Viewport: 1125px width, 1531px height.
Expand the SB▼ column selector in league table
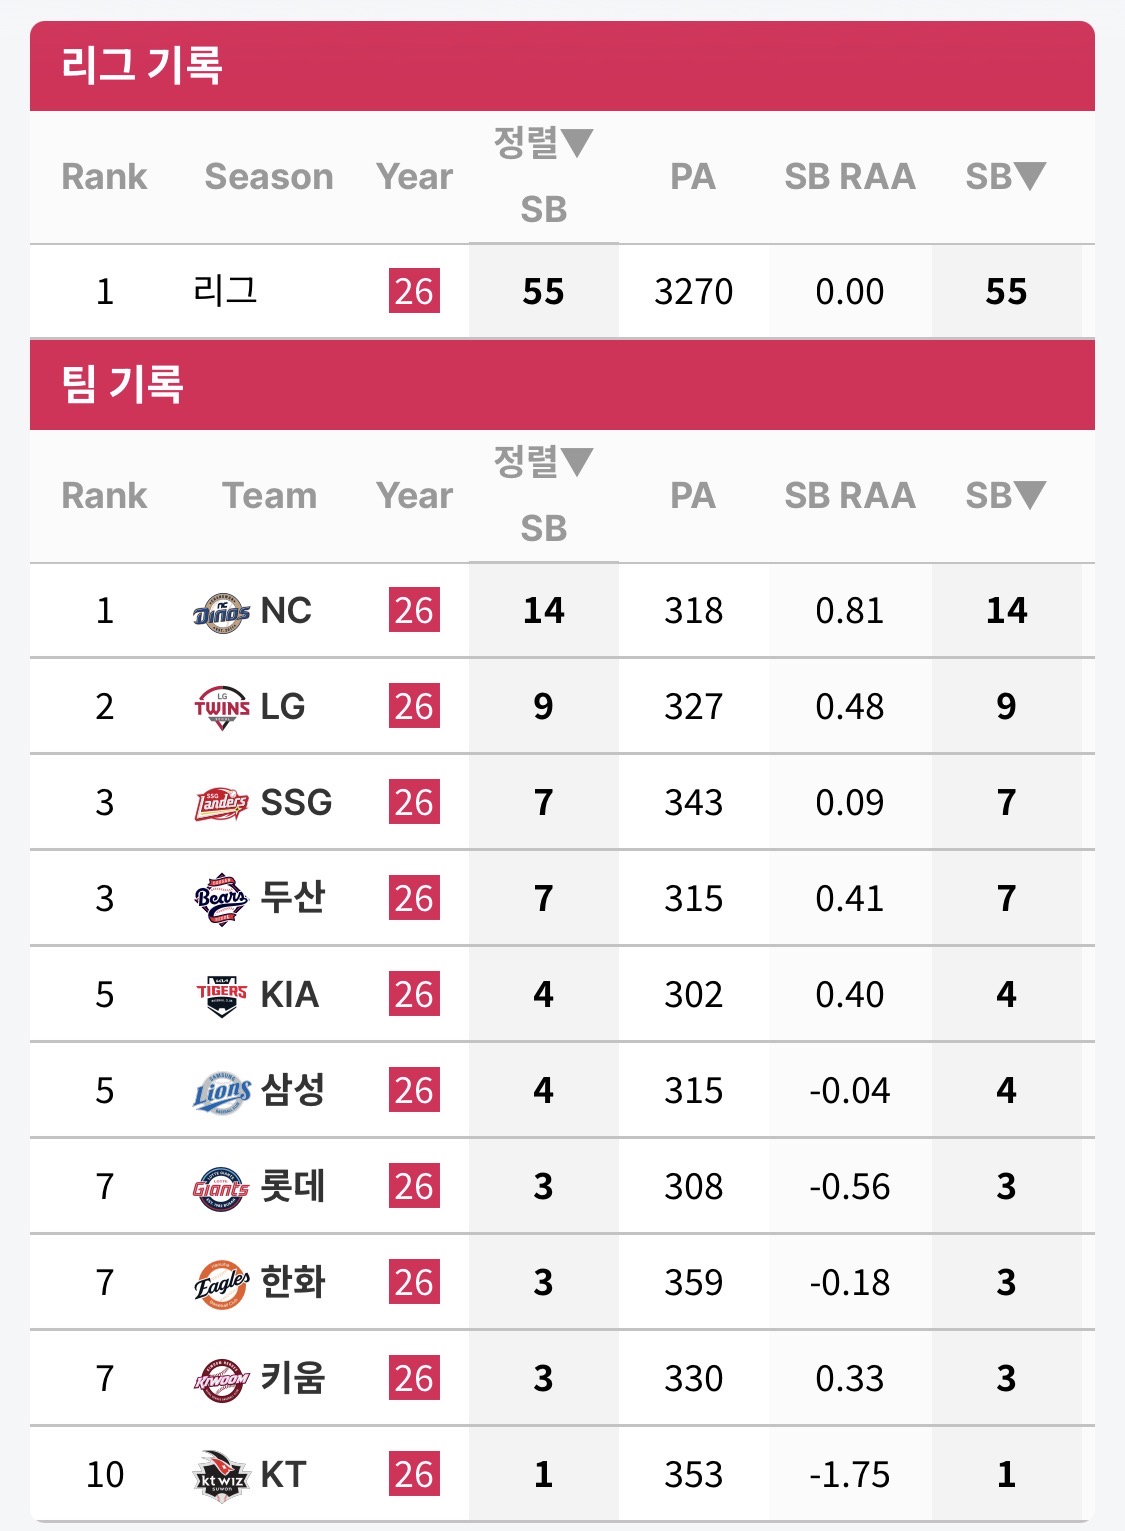click(x=1005, y=176)
